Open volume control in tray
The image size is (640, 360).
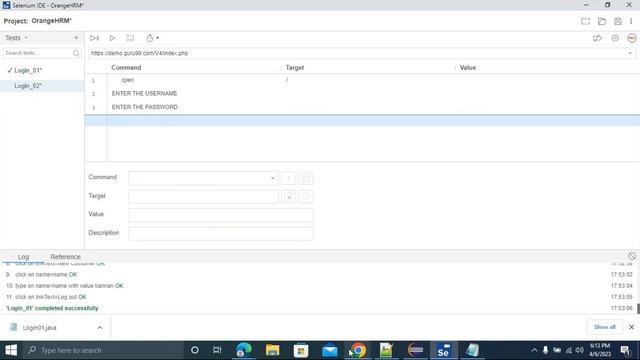(580, 350)
